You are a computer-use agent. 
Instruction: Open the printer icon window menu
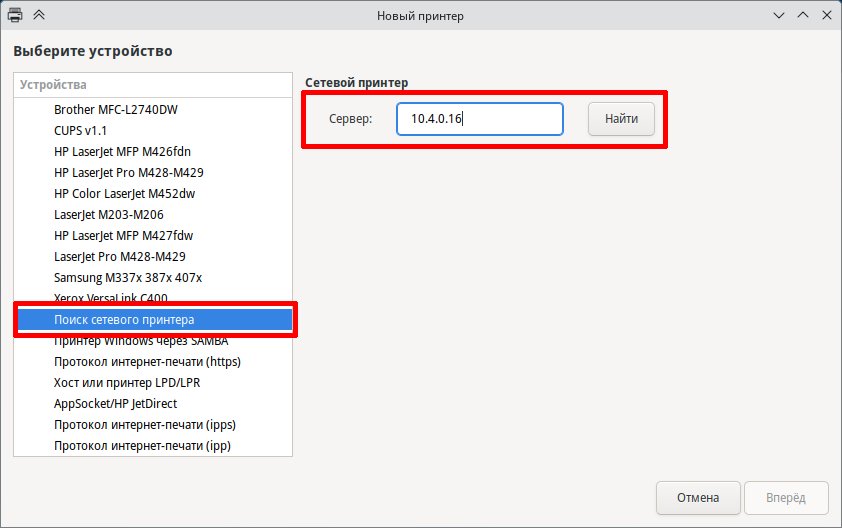pos(16,15)
